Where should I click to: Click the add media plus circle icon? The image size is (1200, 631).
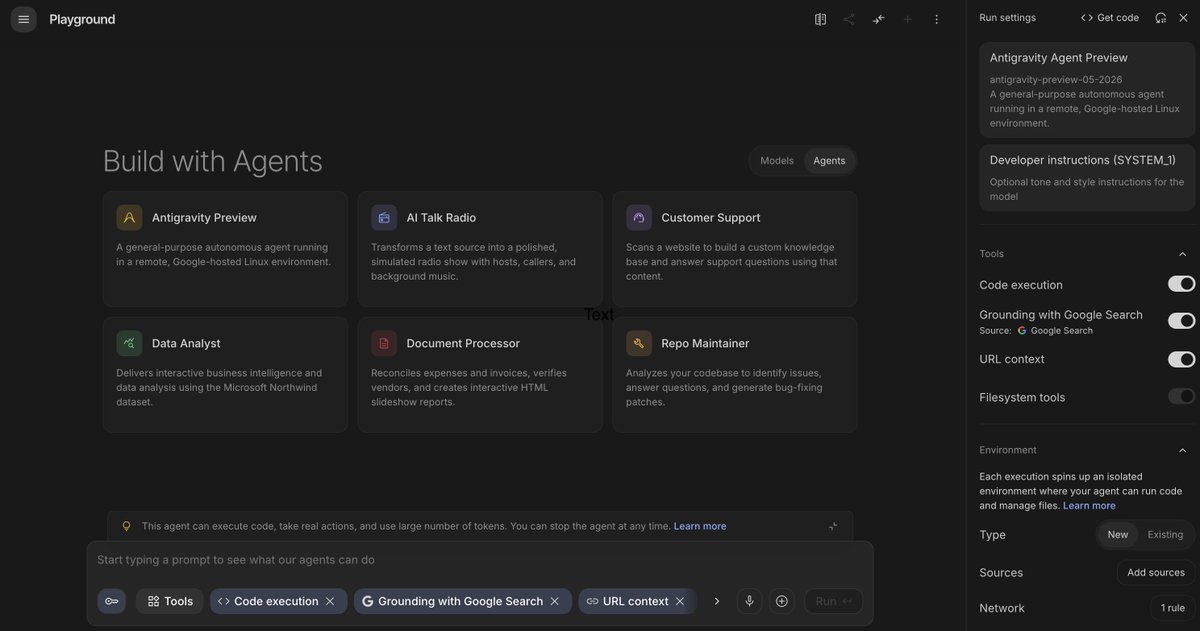(782, 601)
